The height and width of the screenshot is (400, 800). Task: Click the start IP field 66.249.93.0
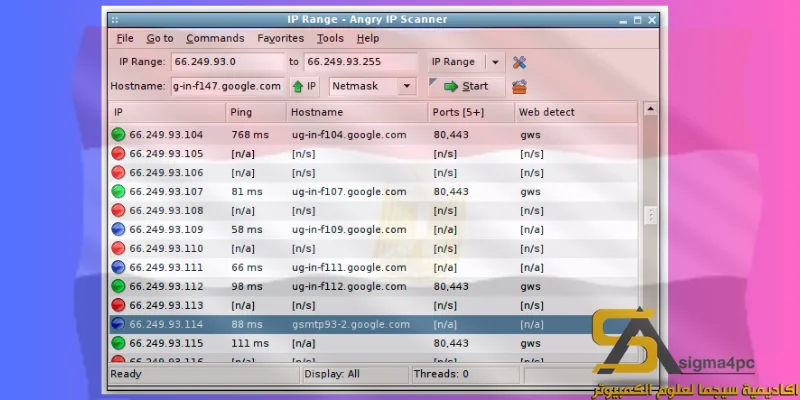[228, 62]
